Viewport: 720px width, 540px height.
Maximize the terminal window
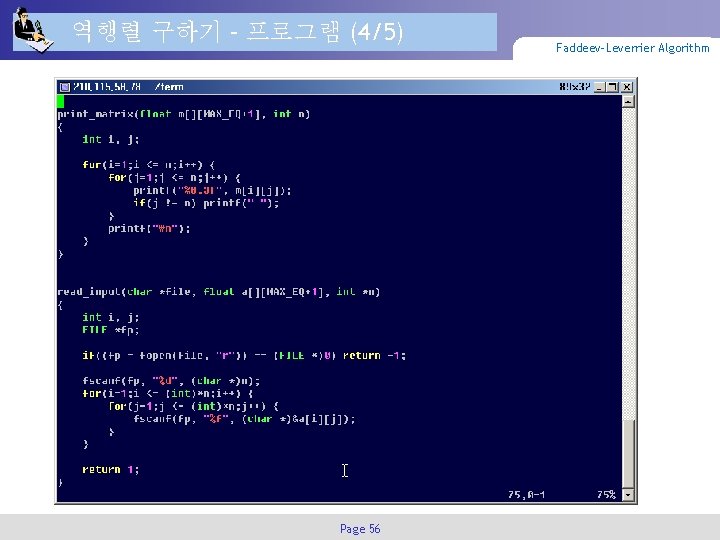click(613, 87)
